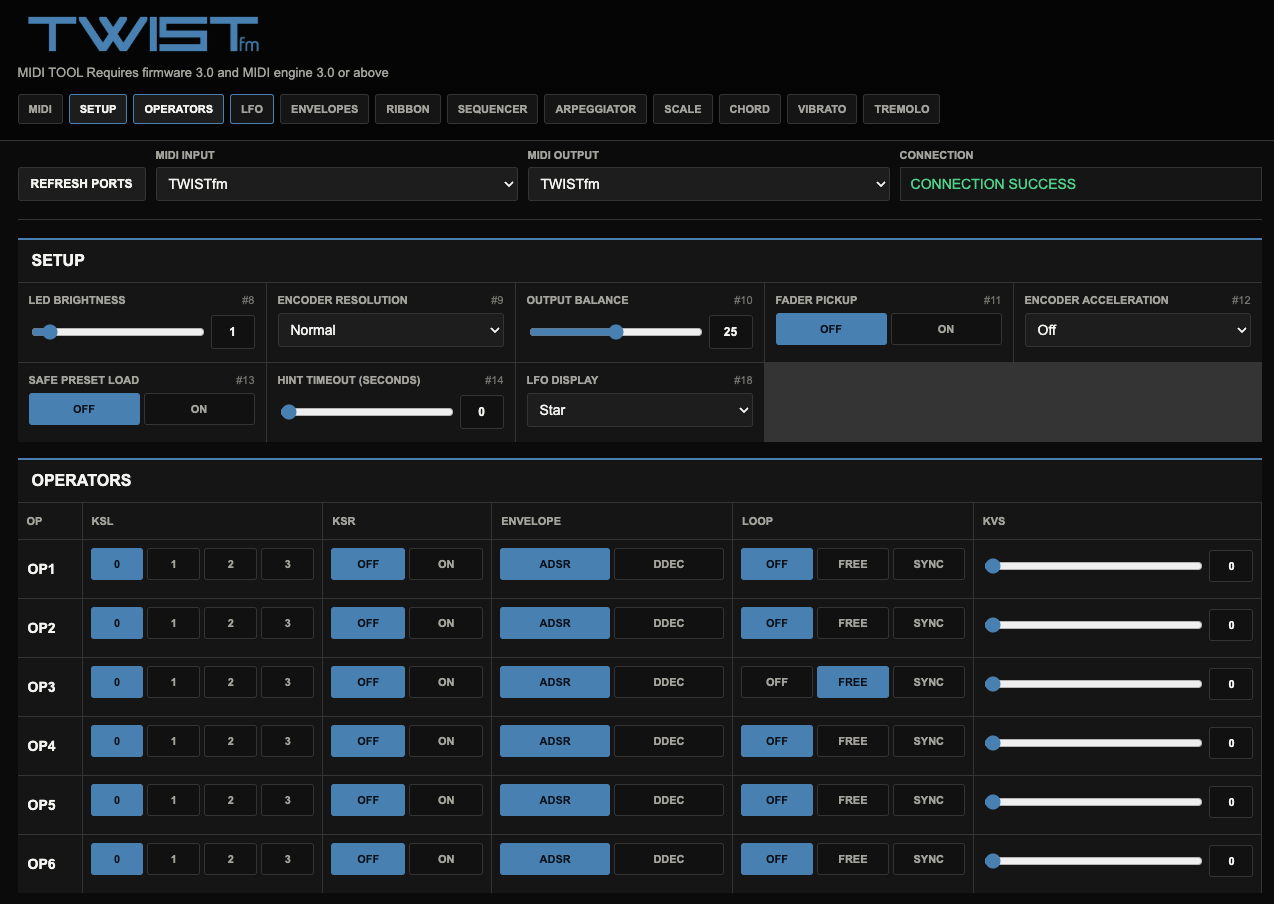Screen dimensions: 1274x904
Task: Set OP2 KSR to OFF
Action: [x=368, y=623]
